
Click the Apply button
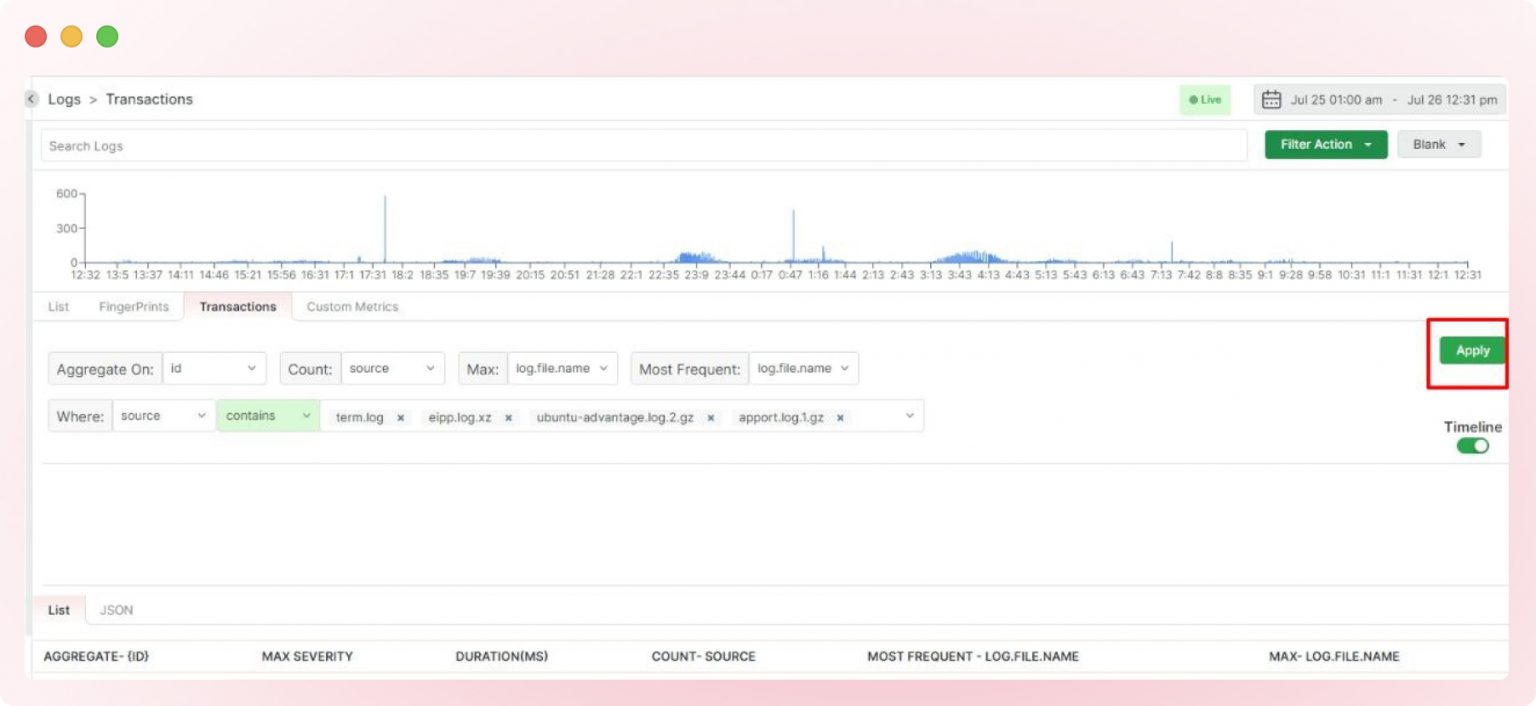pos(1471,350)
